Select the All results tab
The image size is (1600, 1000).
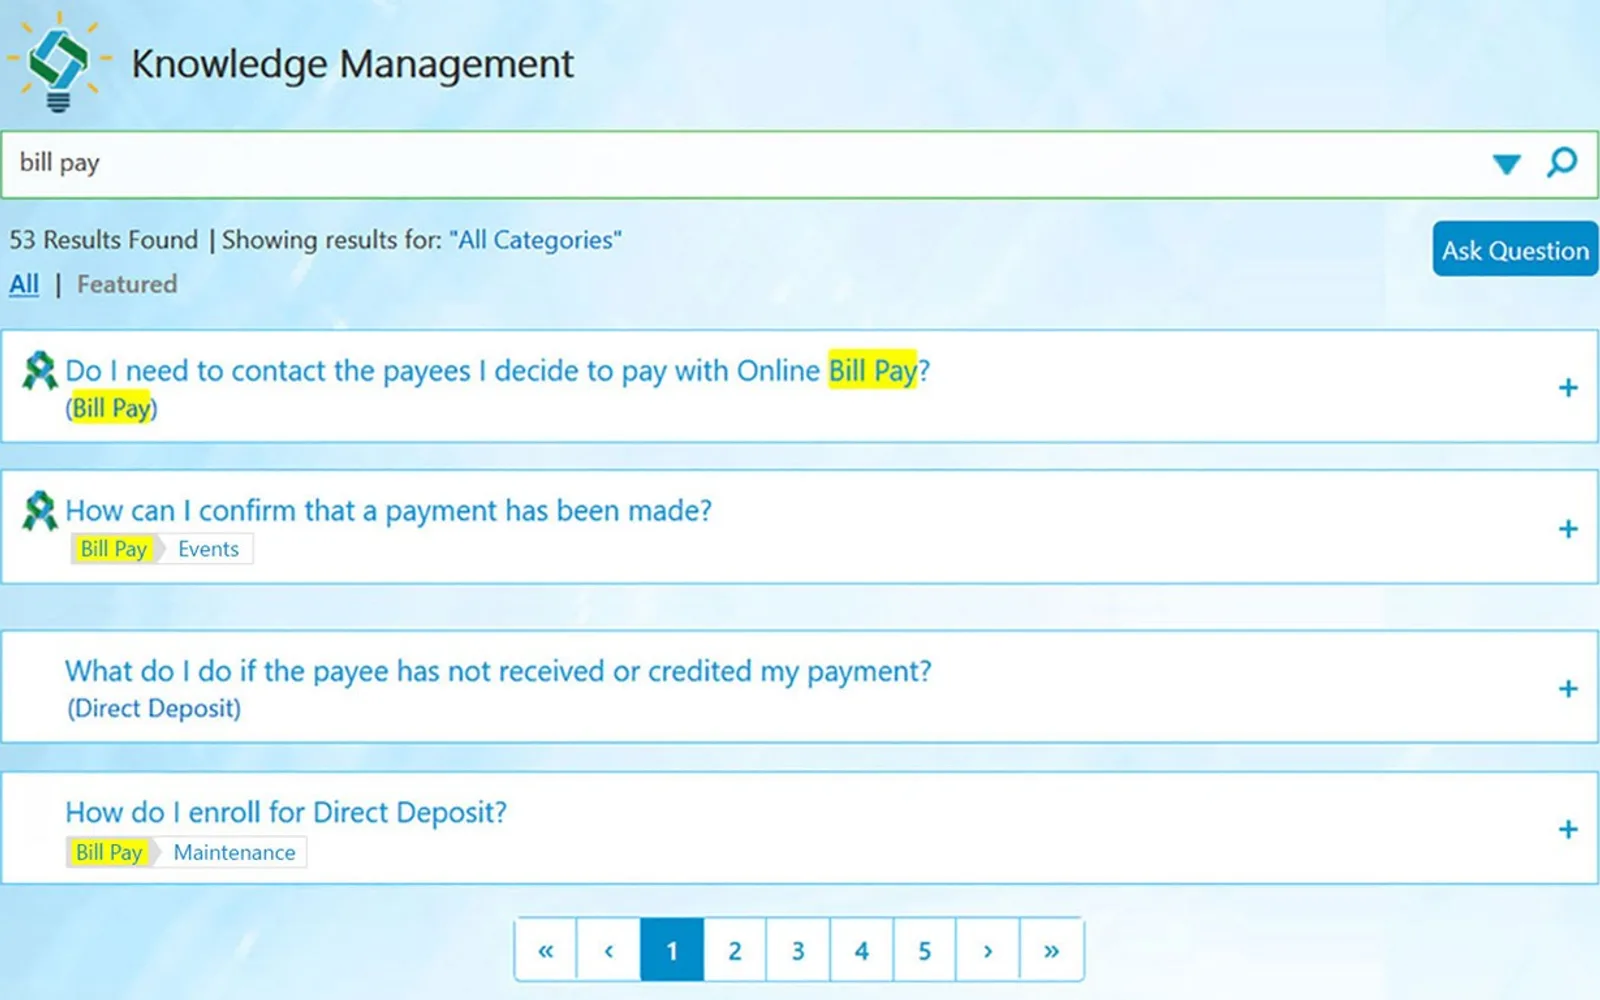24,285
